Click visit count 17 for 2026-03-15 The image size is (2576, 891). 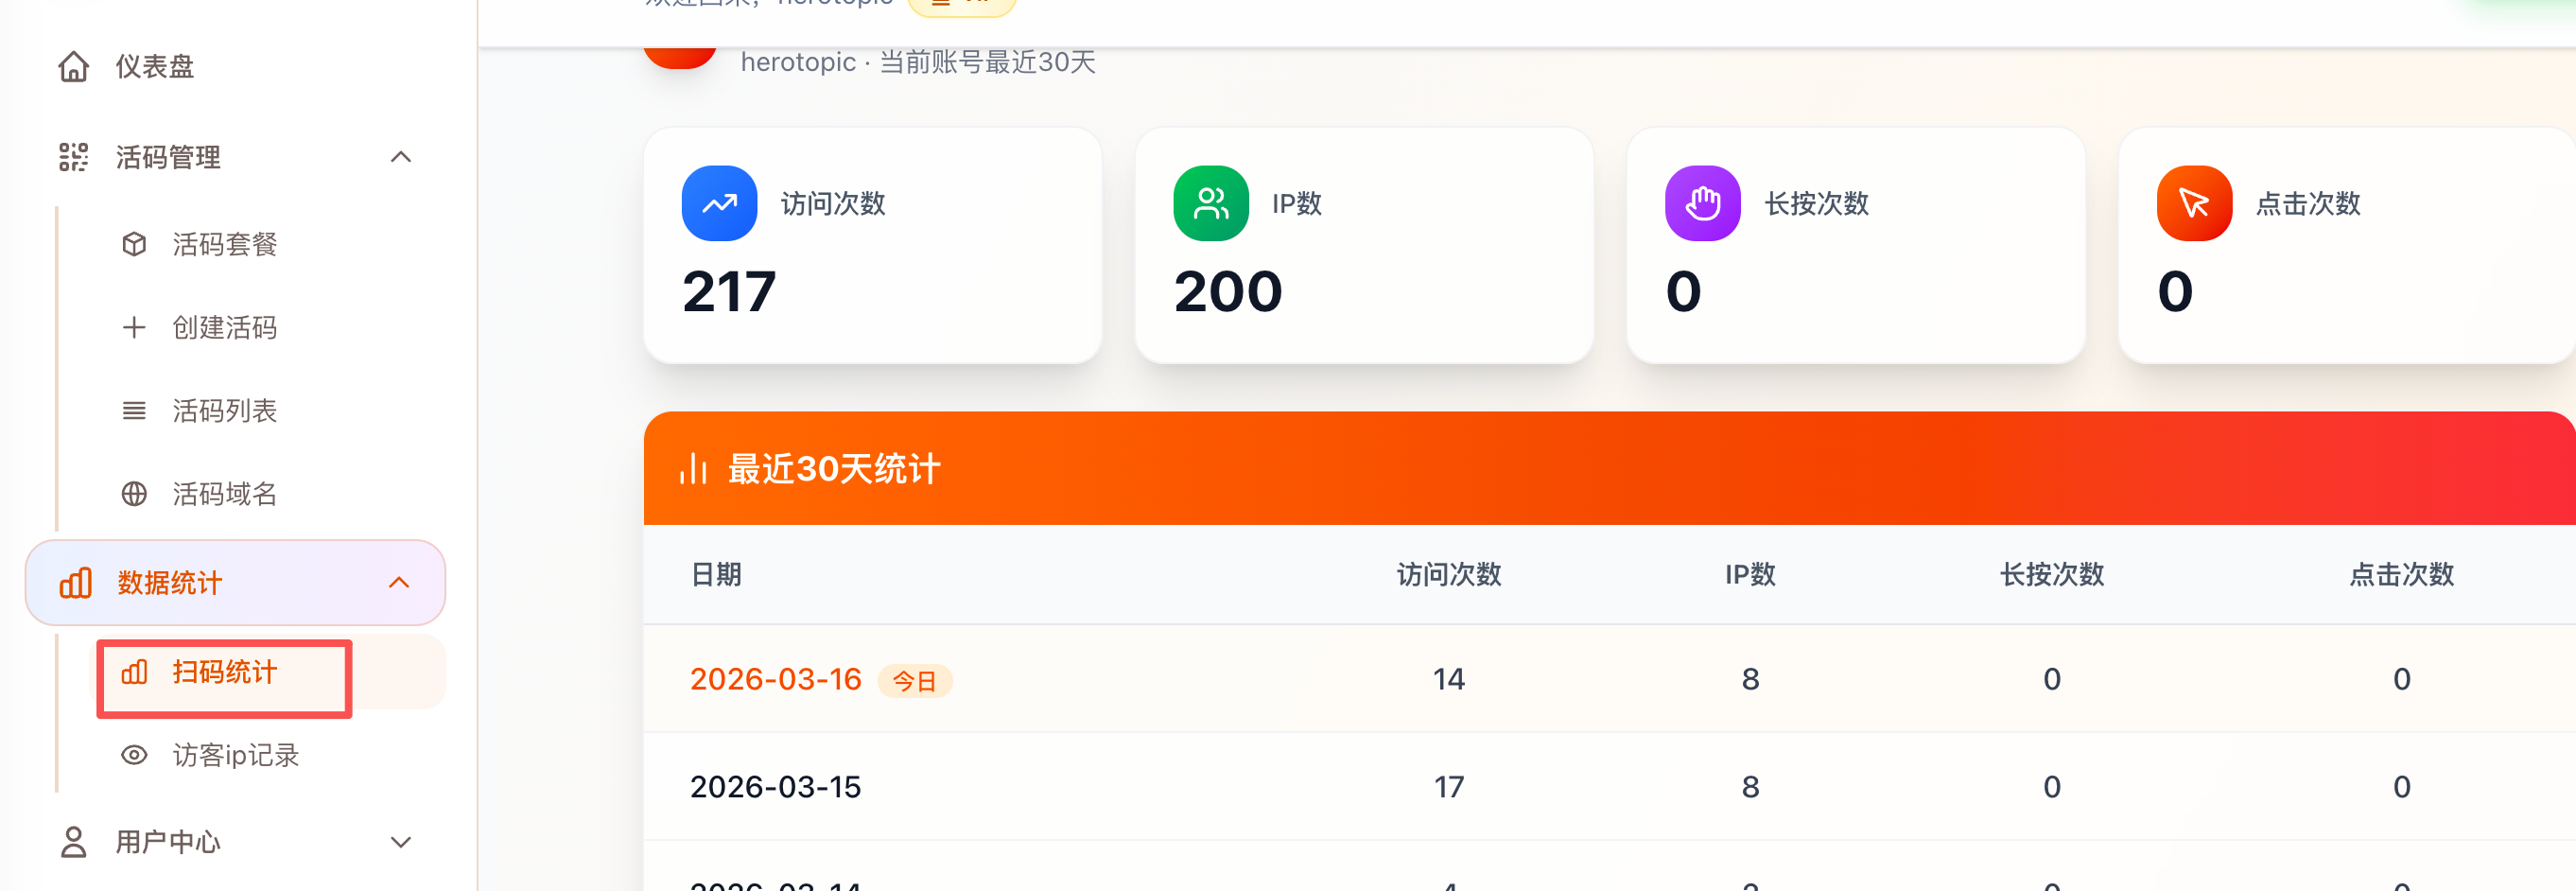click(1449, 788)
